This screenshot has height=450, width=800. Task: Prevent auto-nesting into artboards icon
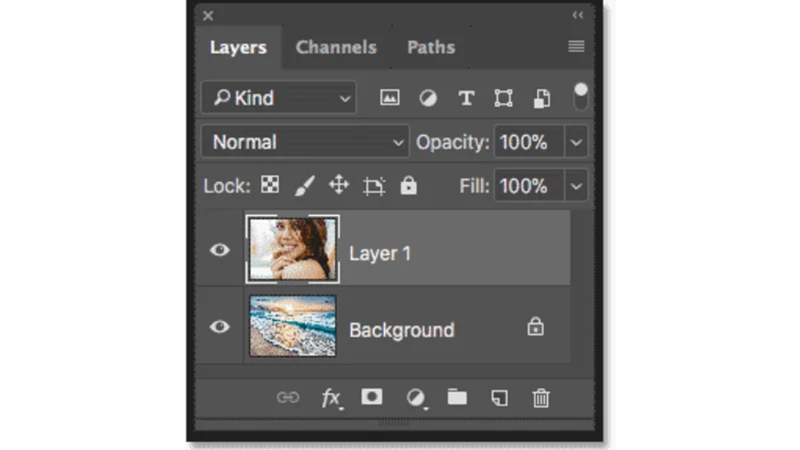coord(374,186)
